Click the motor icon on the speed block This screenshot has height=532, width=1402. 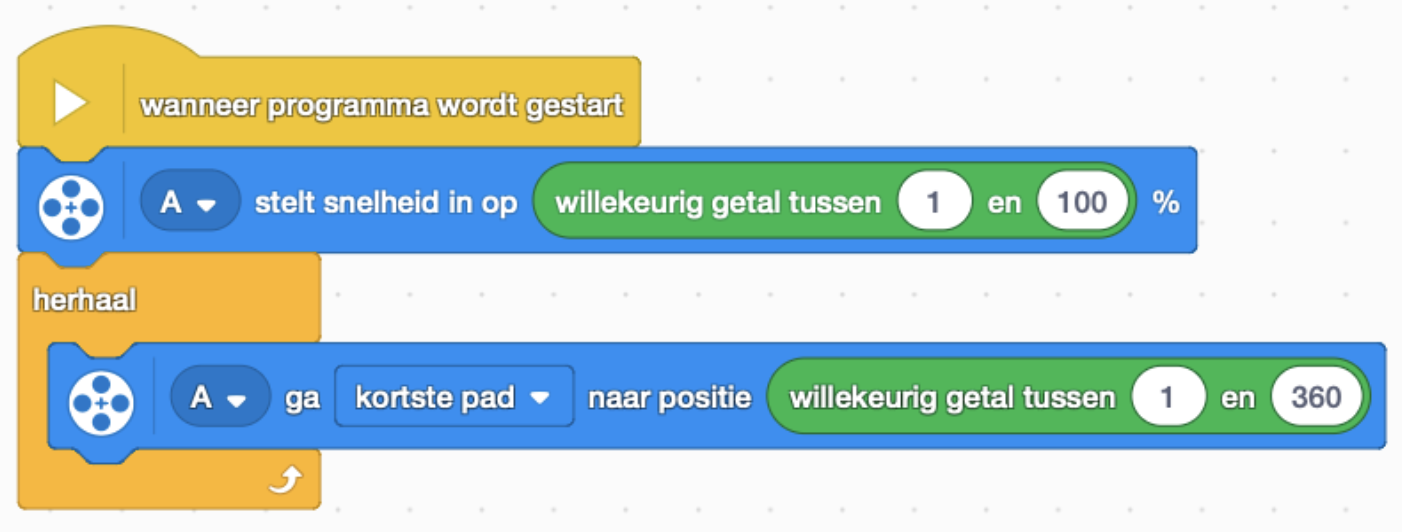pos(70,205)
